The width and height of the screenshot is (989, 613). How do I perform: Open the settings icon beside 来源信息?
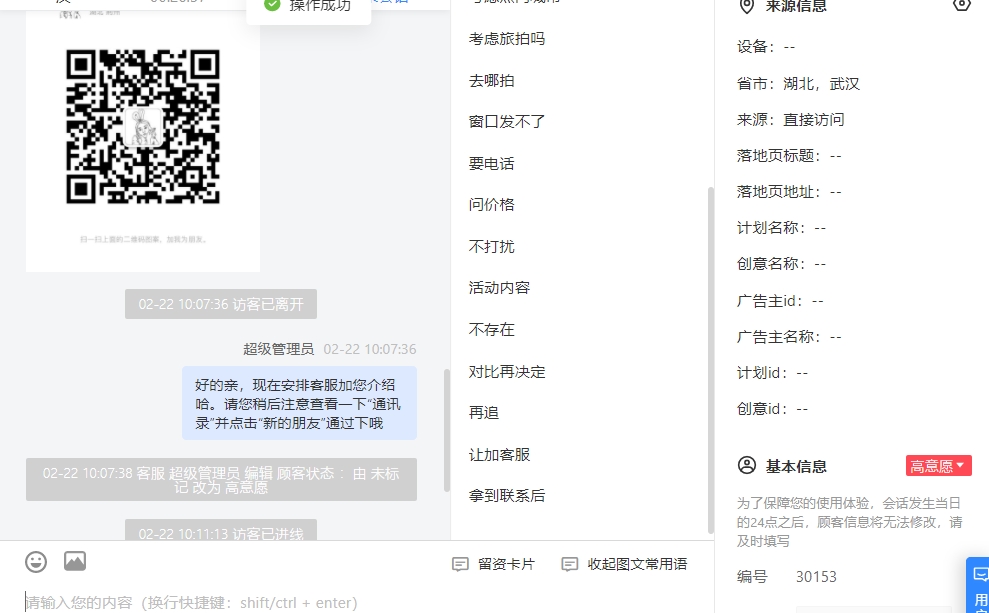point(962,5)
